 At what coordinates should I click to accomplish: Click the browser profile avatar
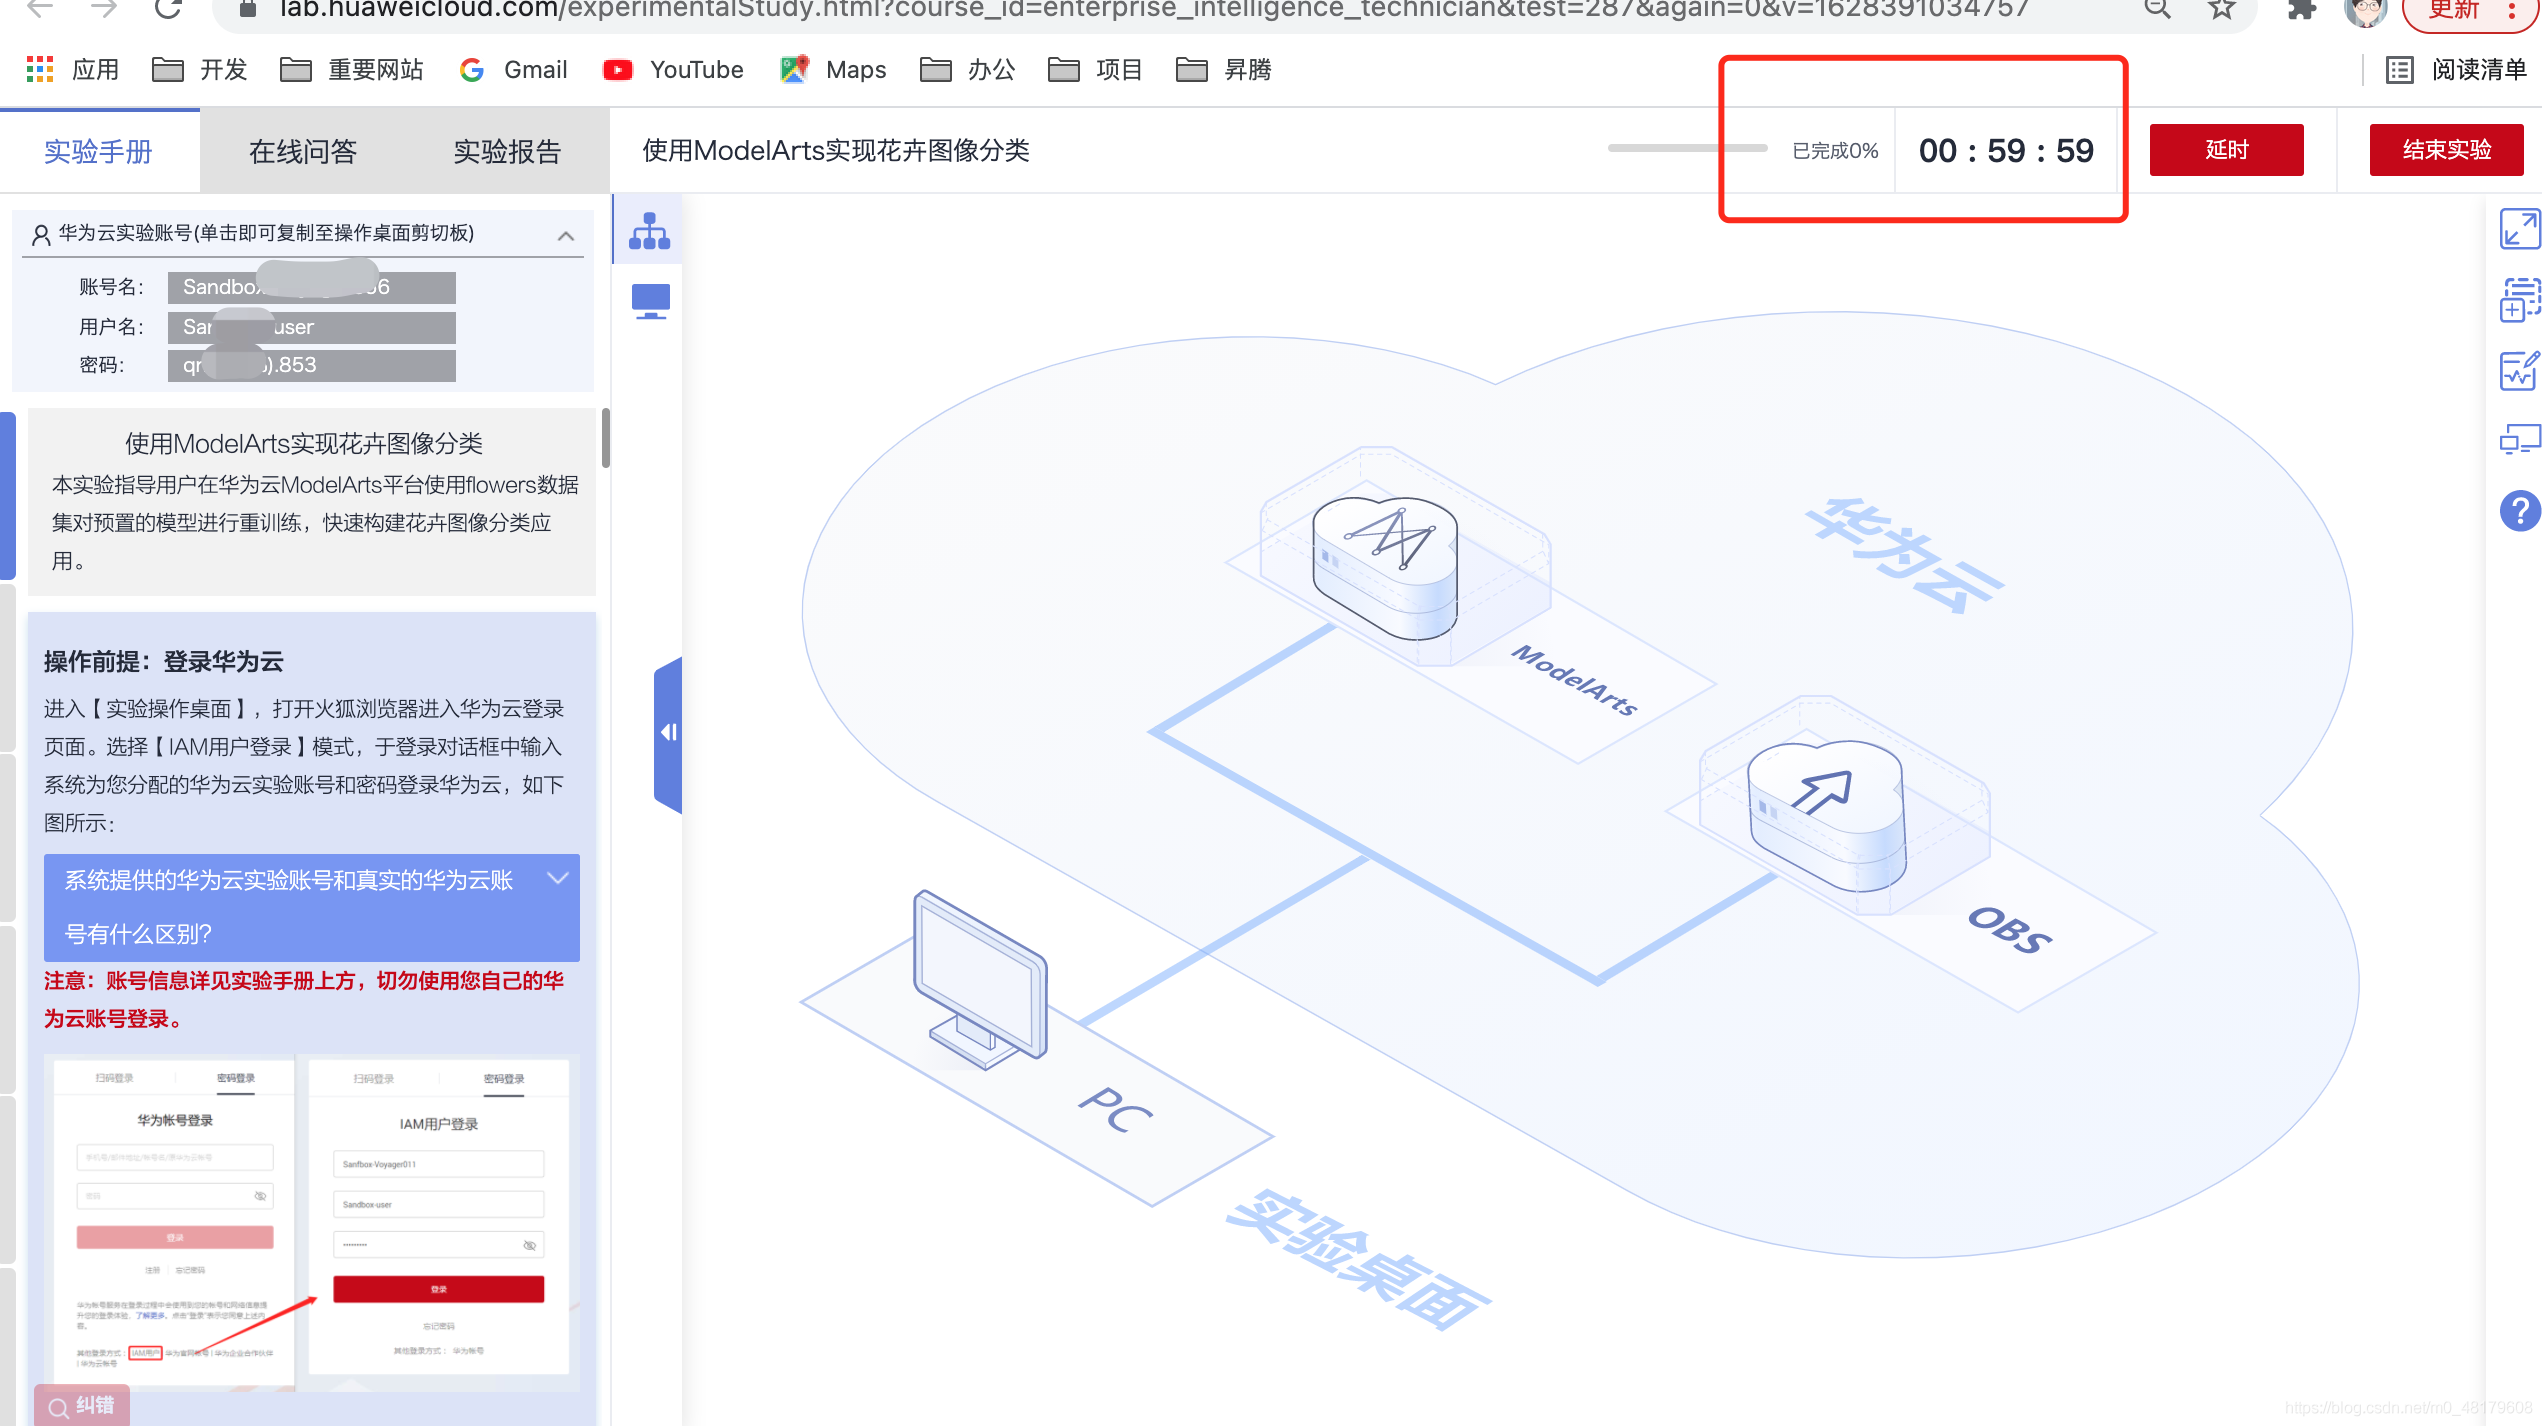coord(2365,10)
